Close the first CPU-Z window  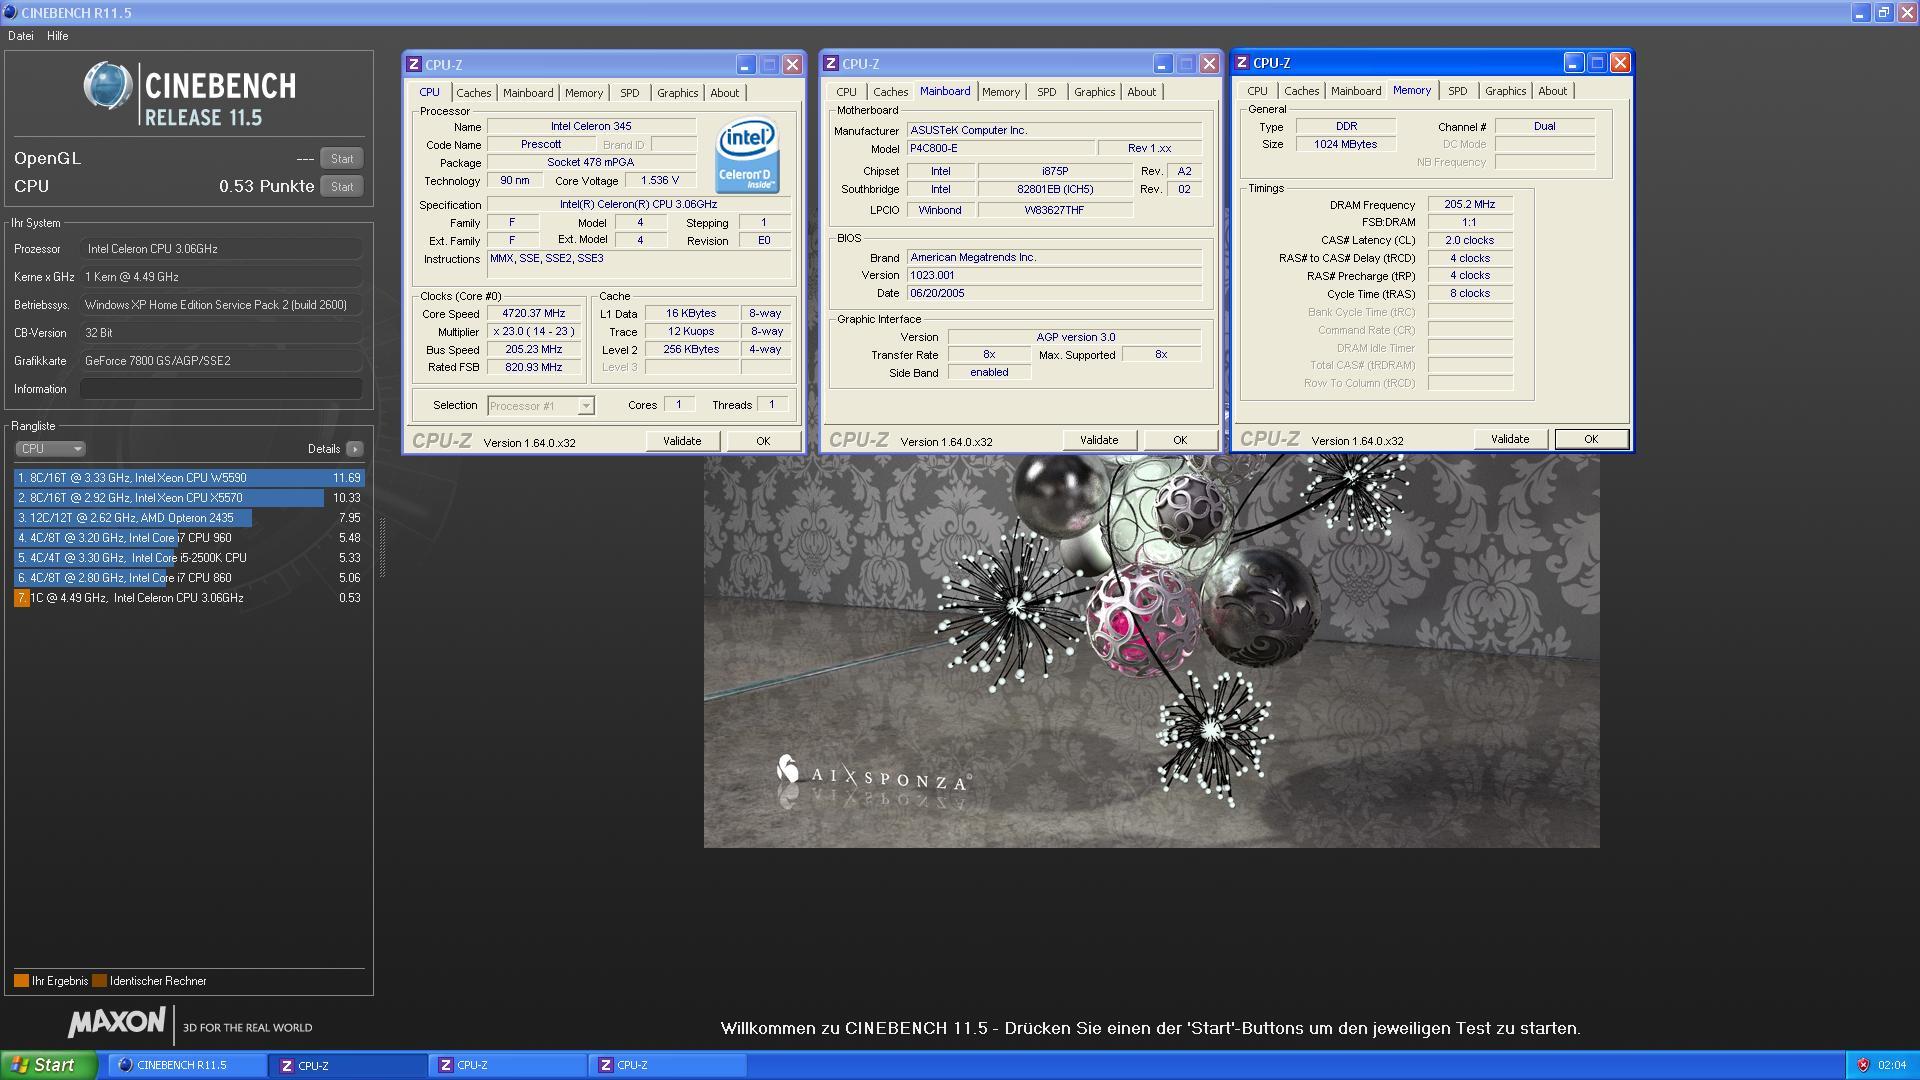(792, 64)
